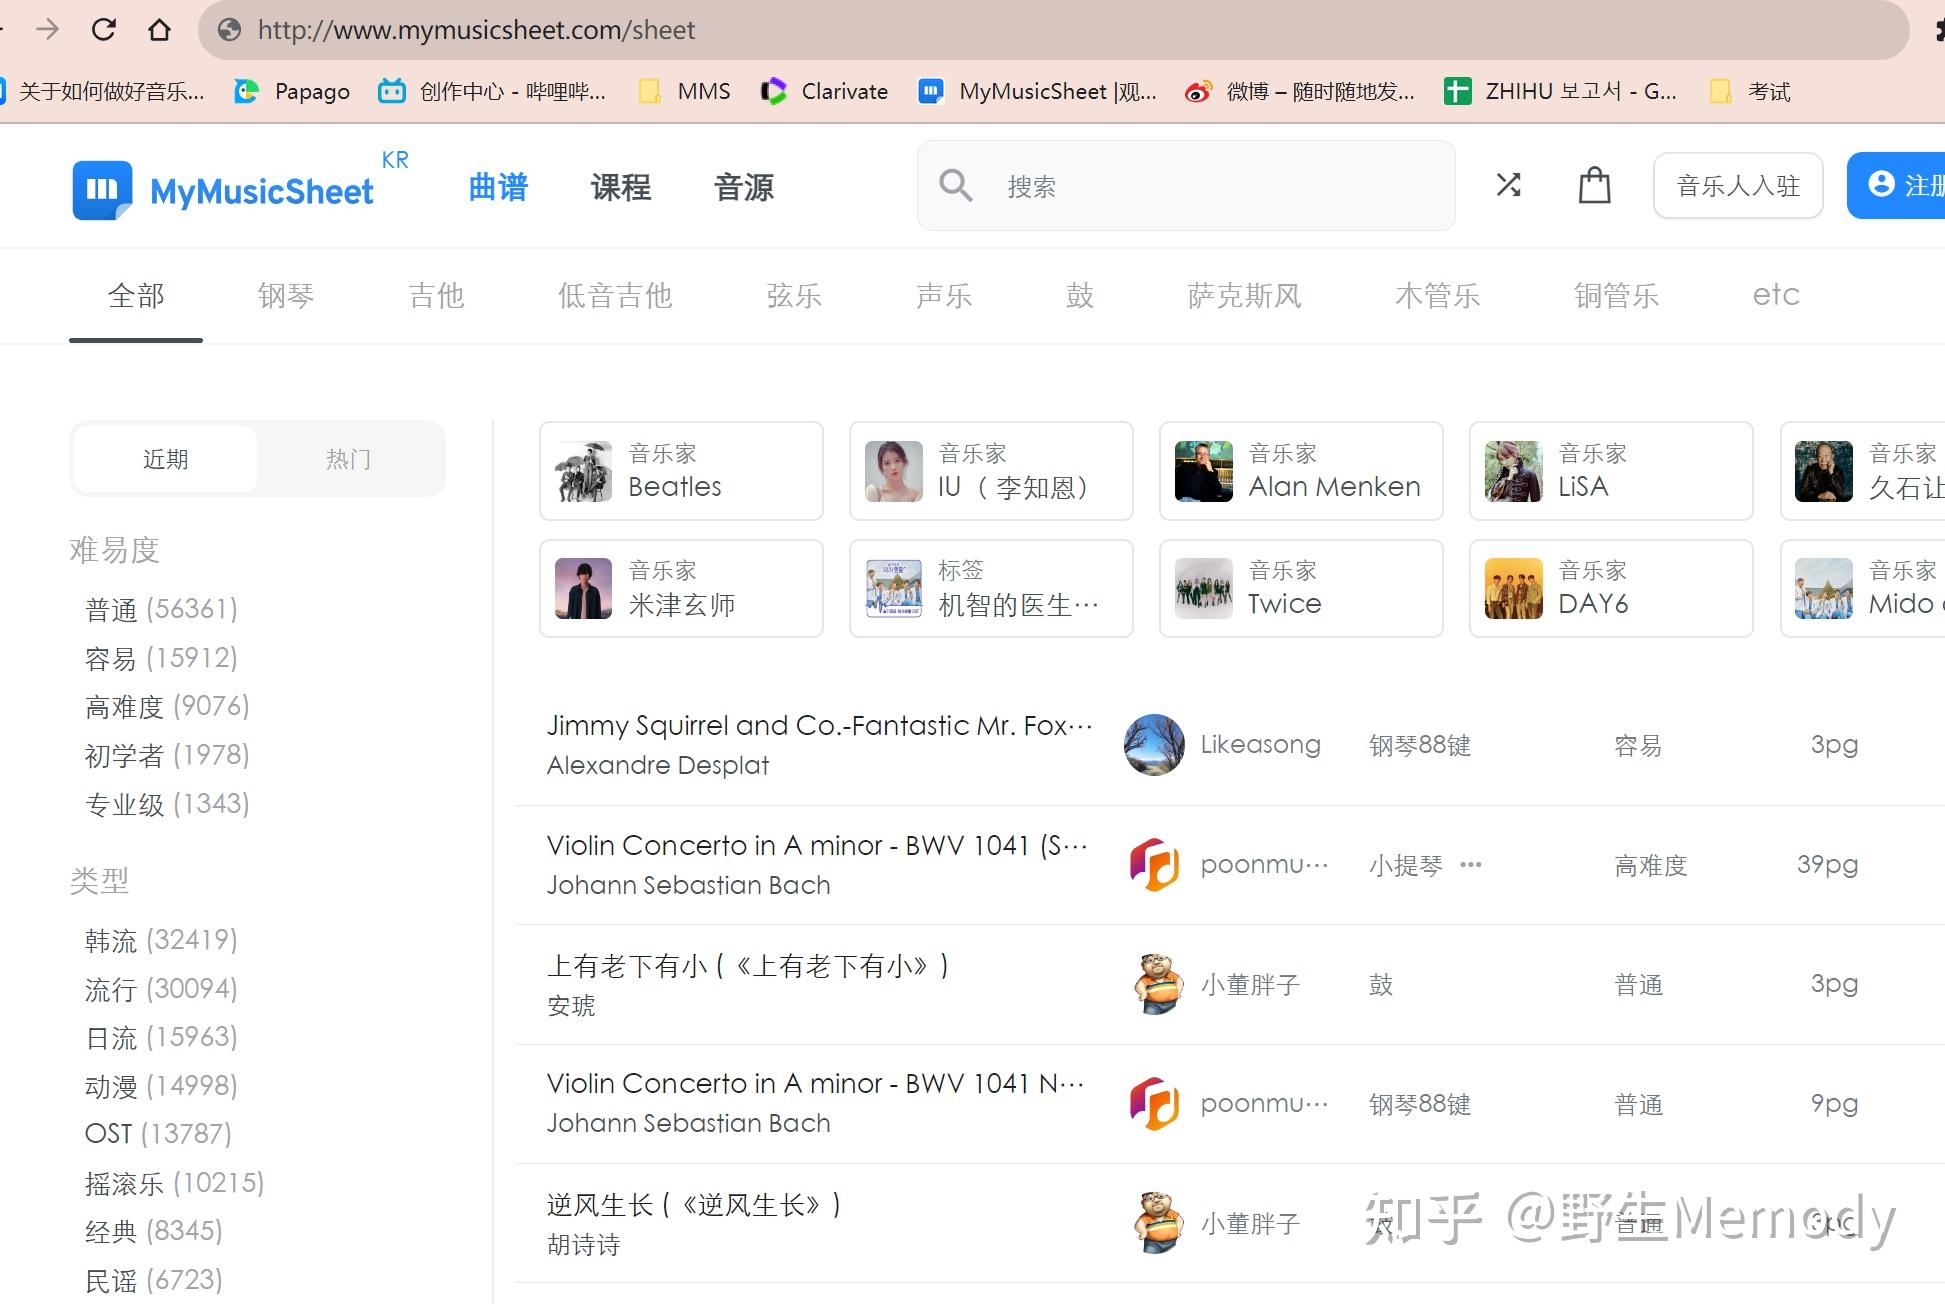Open the Twice artist card
1945x1304 pixels.
pyautogui.click(x=1301, y=588)
